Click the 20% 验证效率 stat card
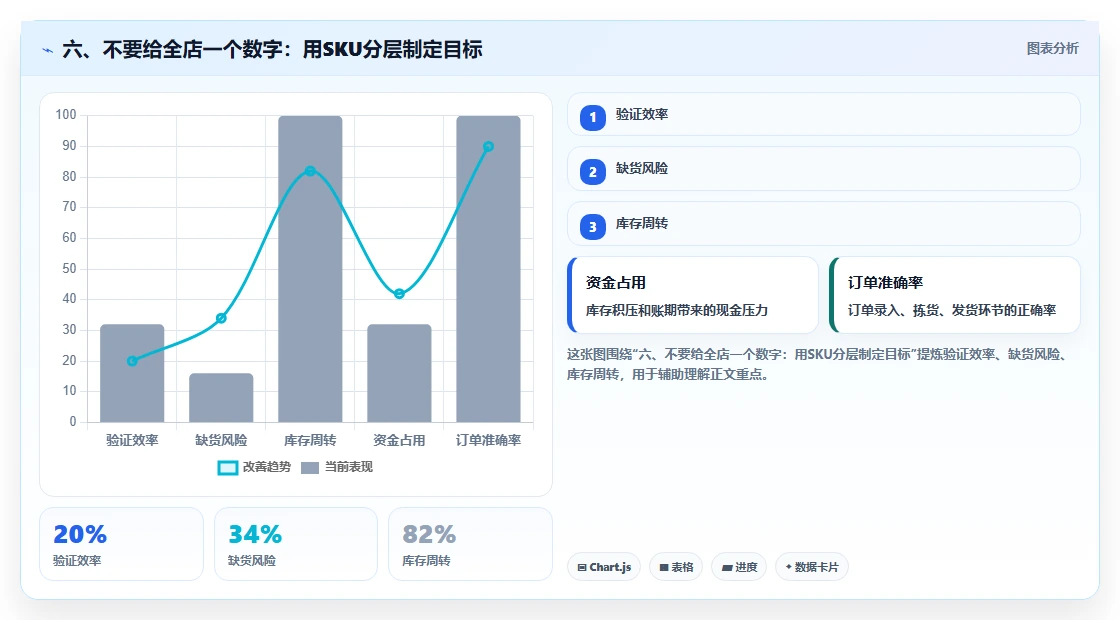This screenshot has width=1120, height=620. tap(121, 544)
